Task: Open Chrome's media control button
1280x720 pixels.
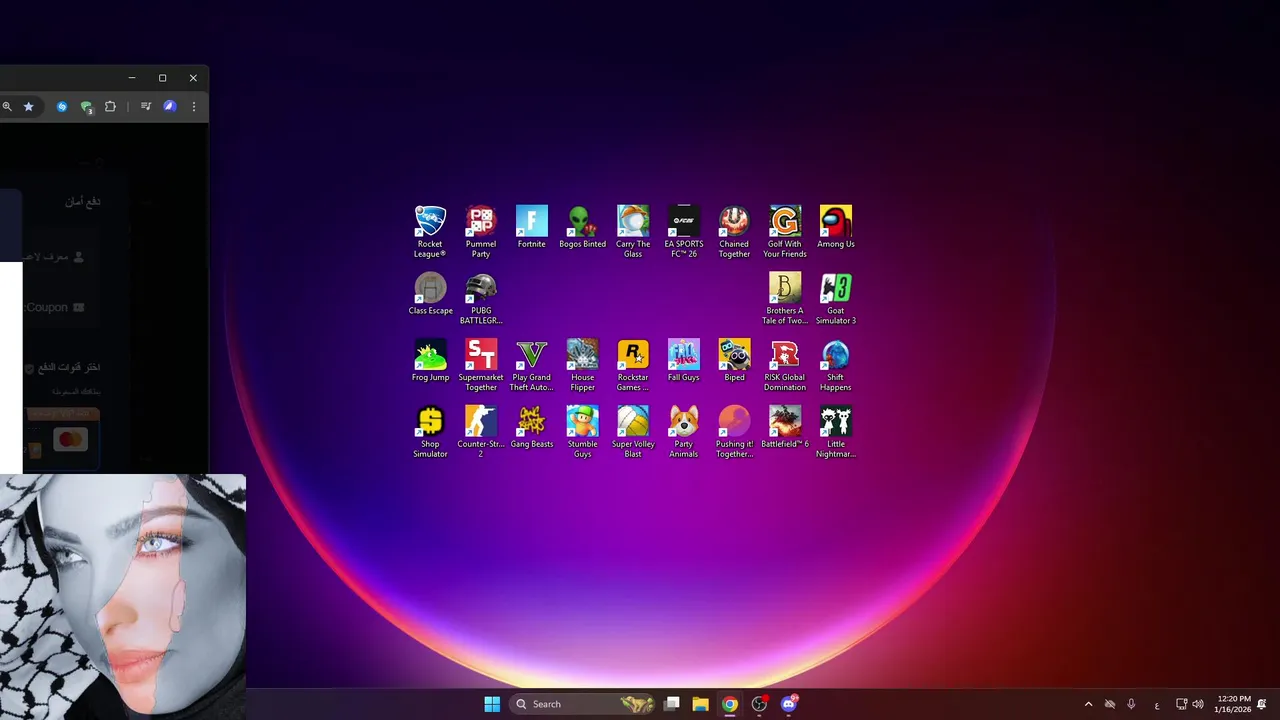Action: click(x=146, y=106)
